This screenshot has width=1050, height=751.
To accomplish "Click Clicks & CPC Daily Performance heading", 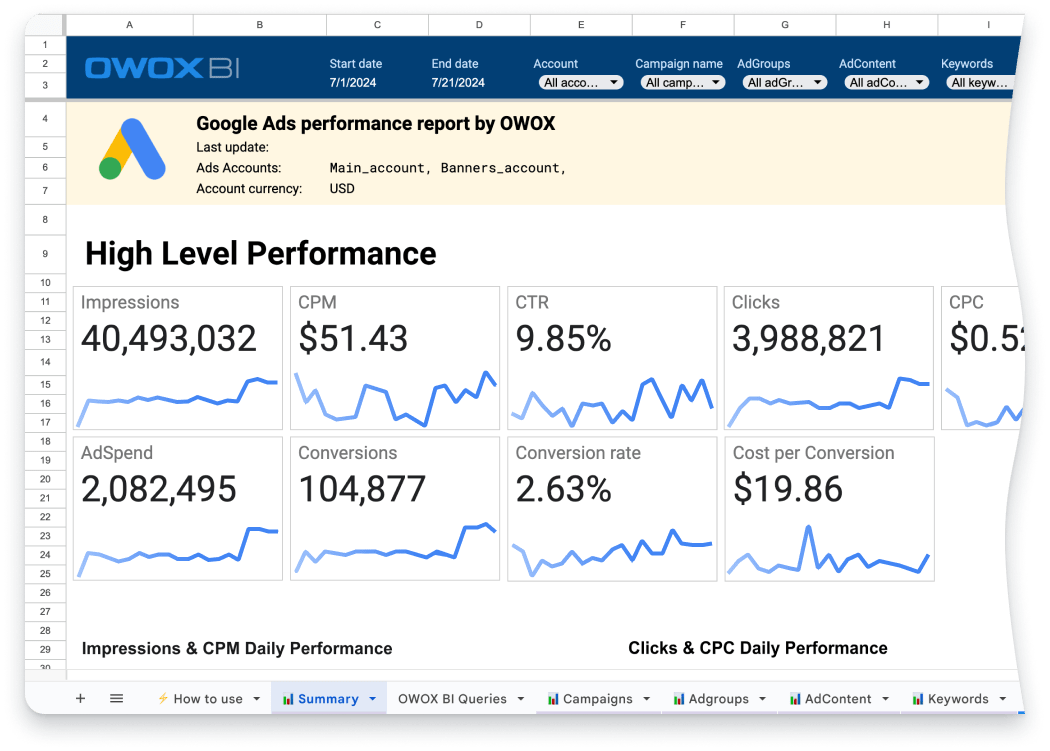I will click(758, 648).
